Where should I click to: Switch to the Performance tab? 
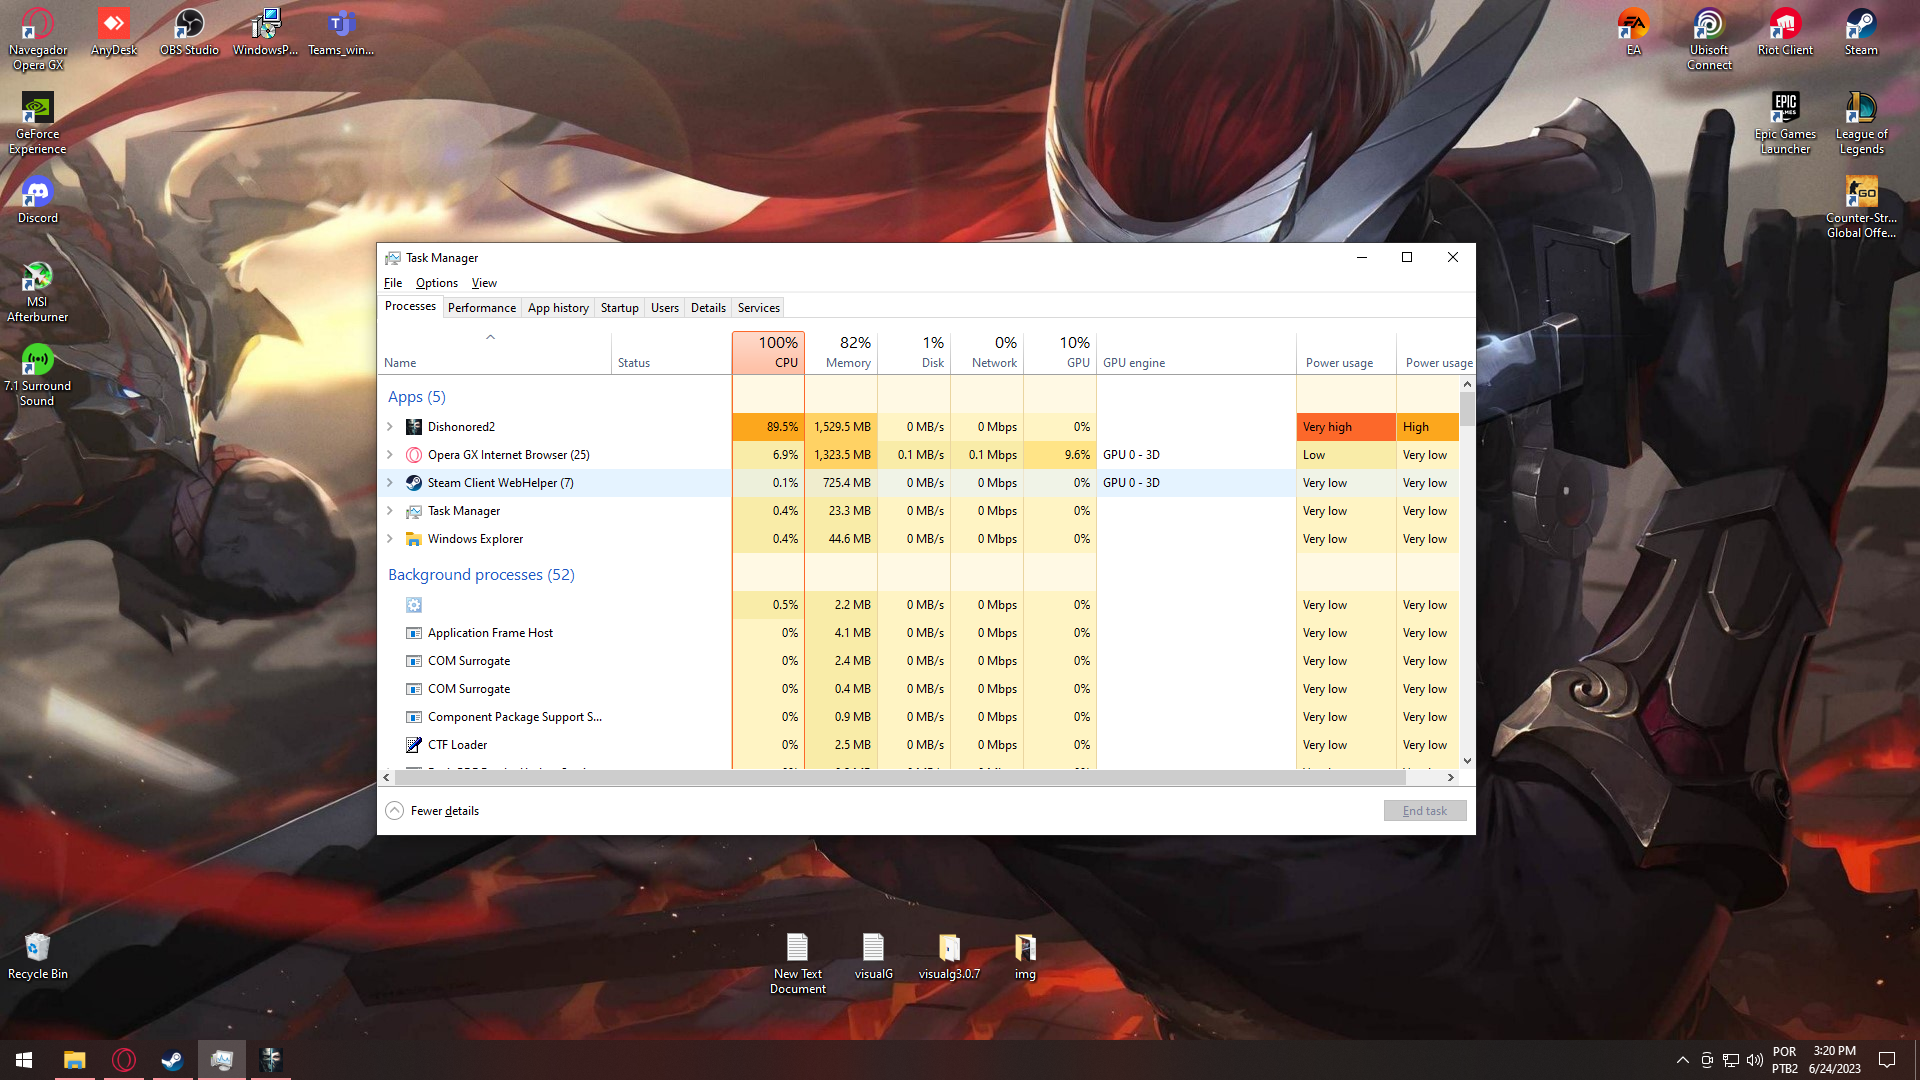point(482,308)
